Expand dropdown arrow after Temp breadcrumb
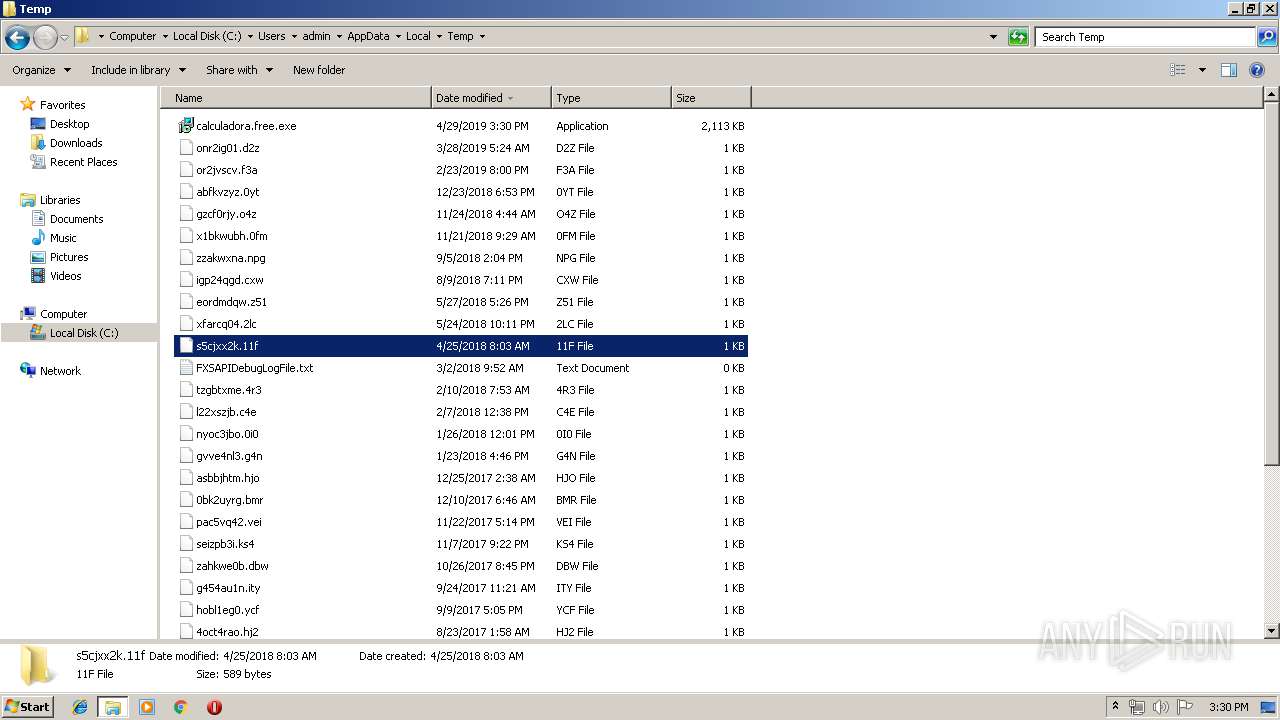Viewport: 1280px width, 720px height. (482, 36)
